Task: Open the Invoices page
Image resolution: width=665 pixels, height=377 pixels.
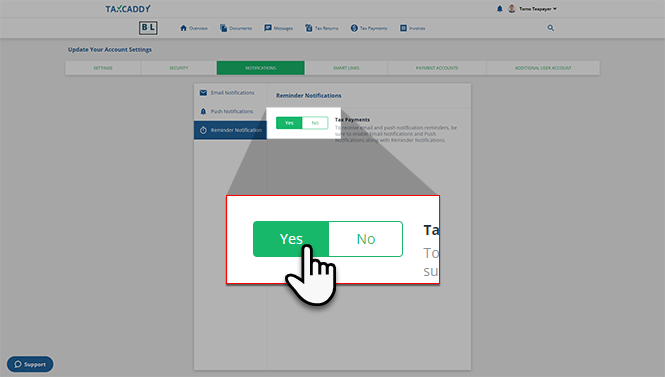Action: point(412,28)
